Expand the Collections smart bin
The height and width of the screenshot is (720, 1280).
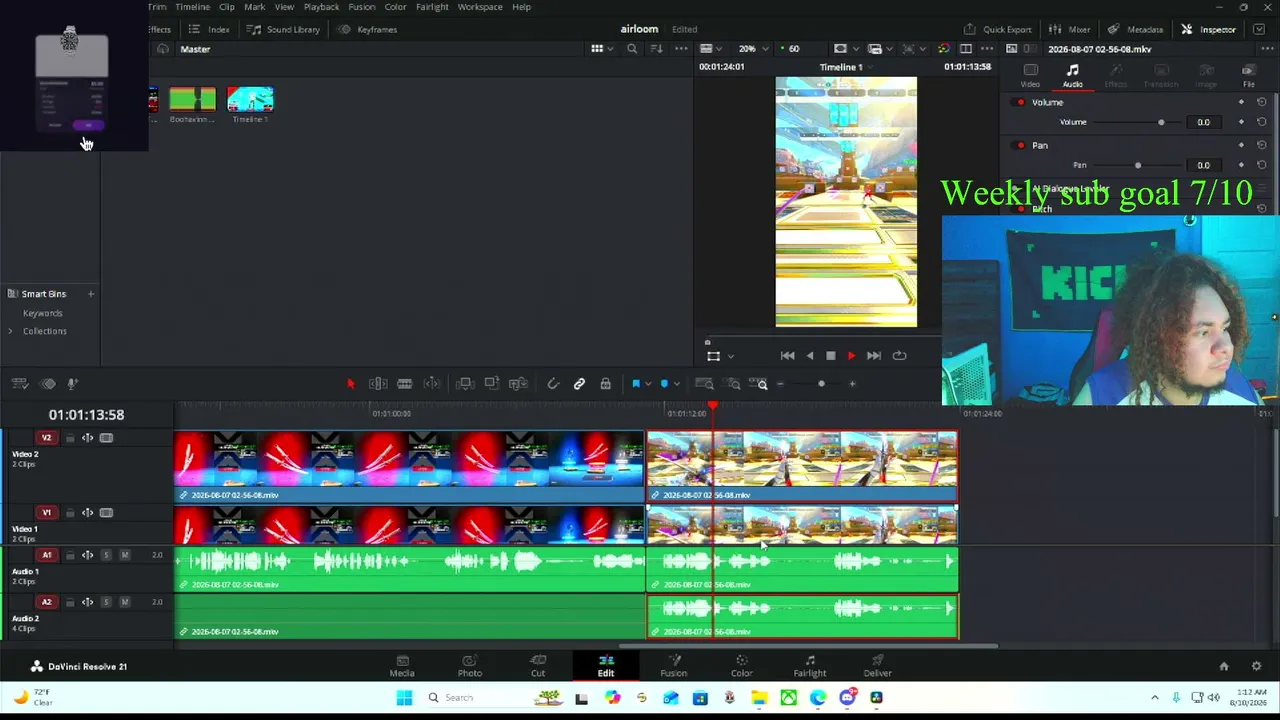pos(11,331)
